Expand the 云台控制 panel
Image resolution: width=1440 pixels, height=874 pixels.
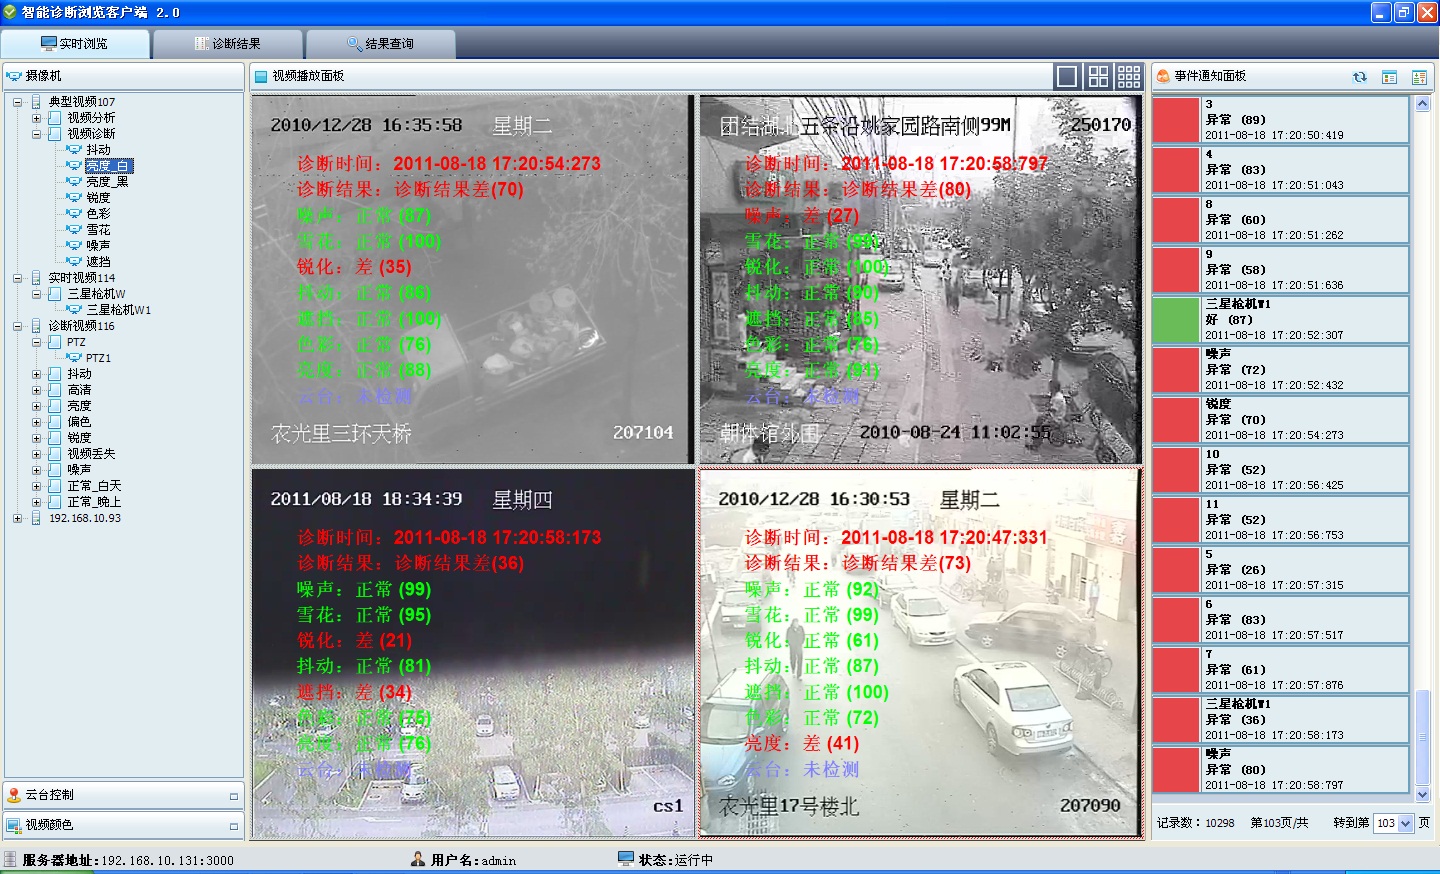pyautogui.click(x=234, y=796)
